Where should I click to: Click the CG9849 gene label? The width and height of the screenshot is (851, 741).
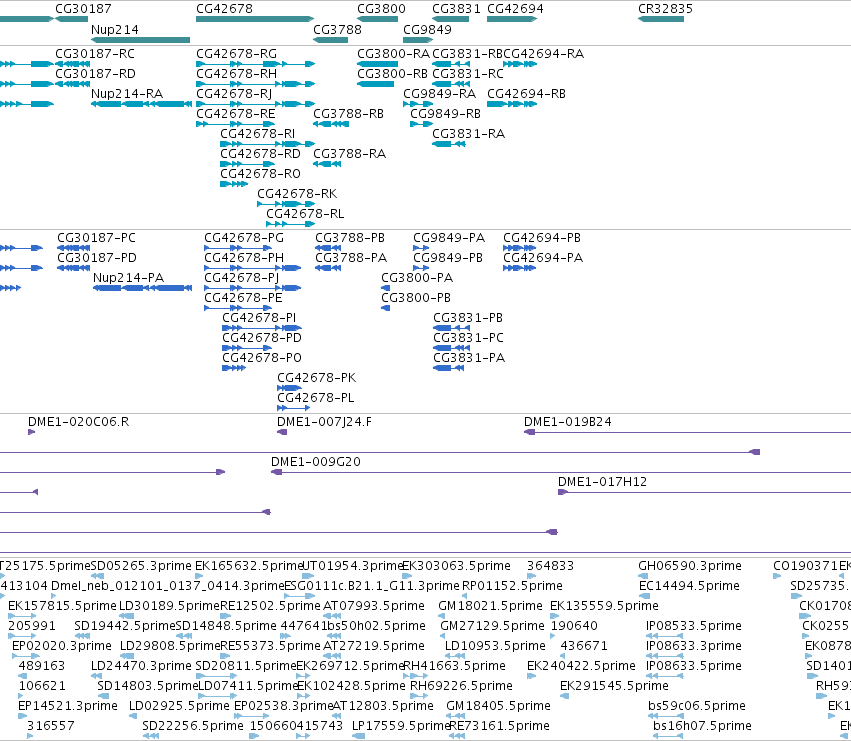coord(427,29)
